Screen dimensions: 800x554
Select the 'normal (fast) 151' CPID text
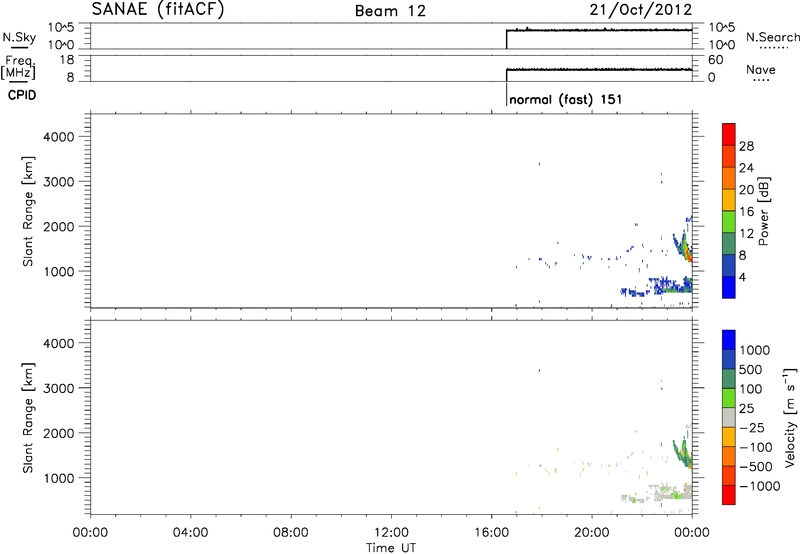[x=566, y=99]
